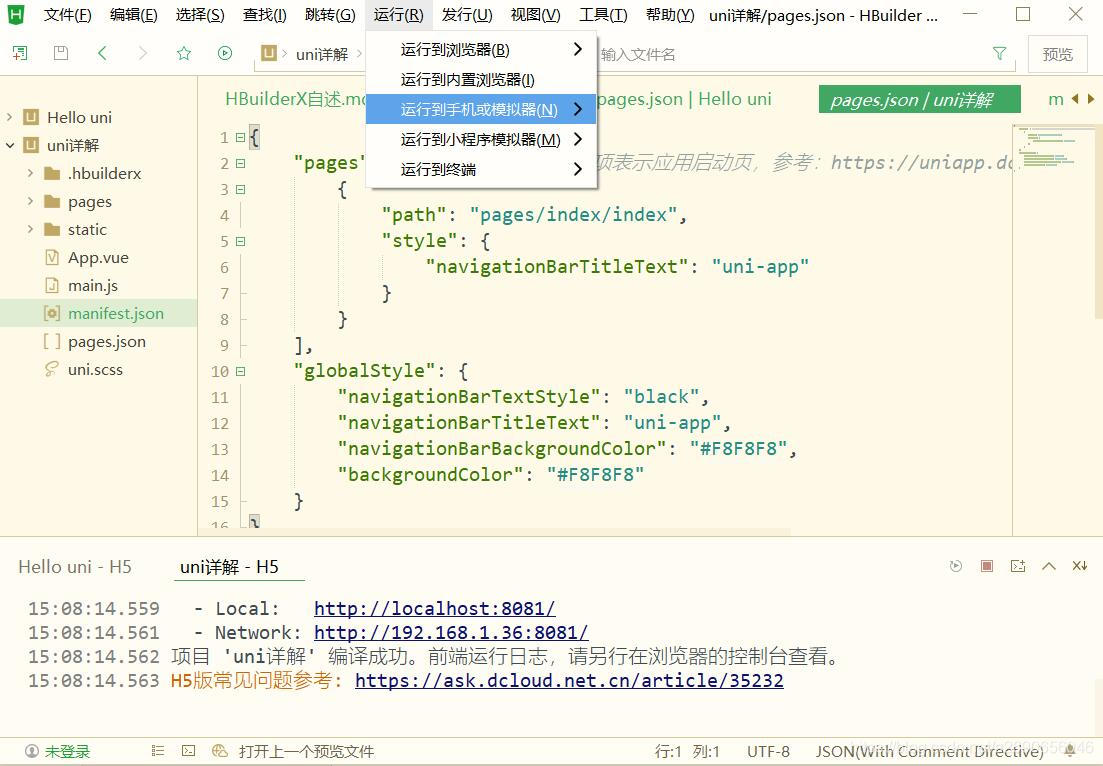Click the 行:1 列:1 cursor position
Image resolution: width=1103 pixels, height=766 pixels.
[x=687, y=751]
